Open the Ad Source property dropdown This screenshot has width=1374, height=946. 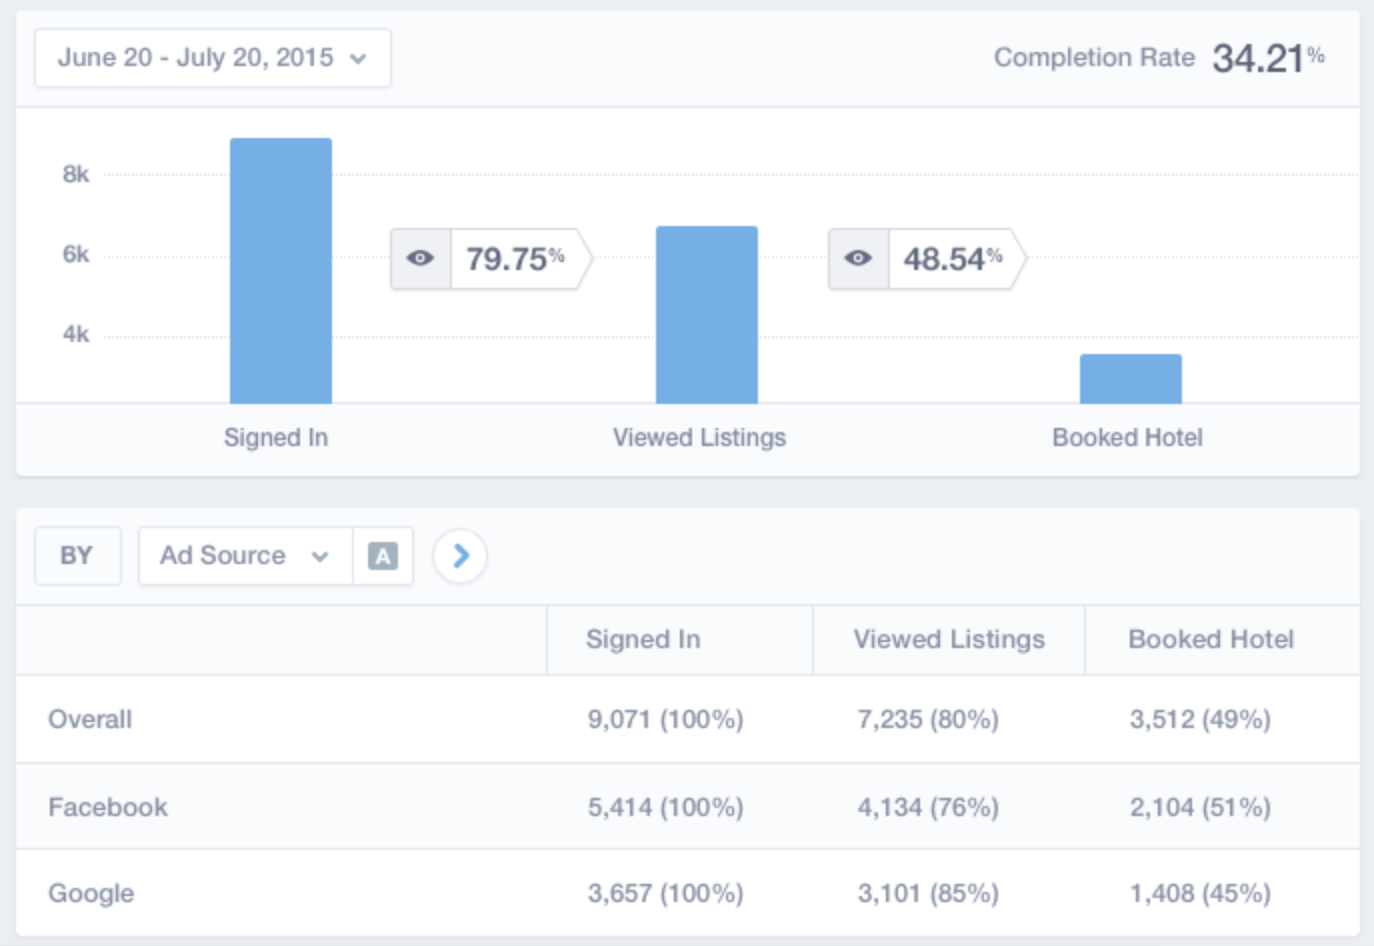(x=245, y=556)
